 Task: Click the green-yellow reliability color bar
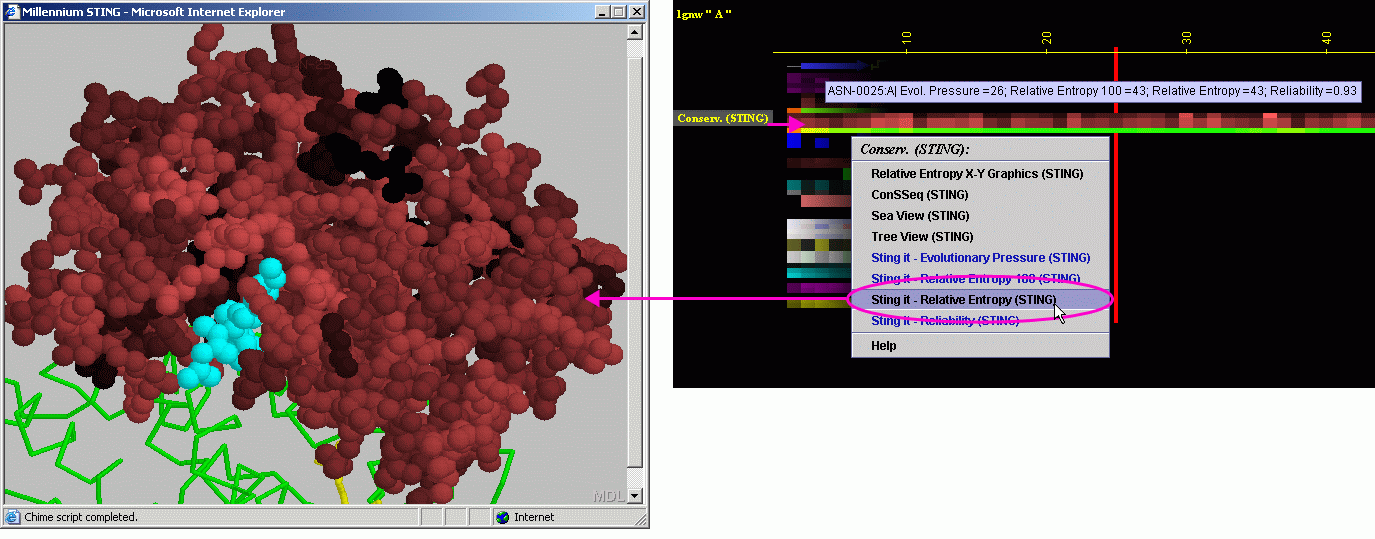pos(1081,130)
